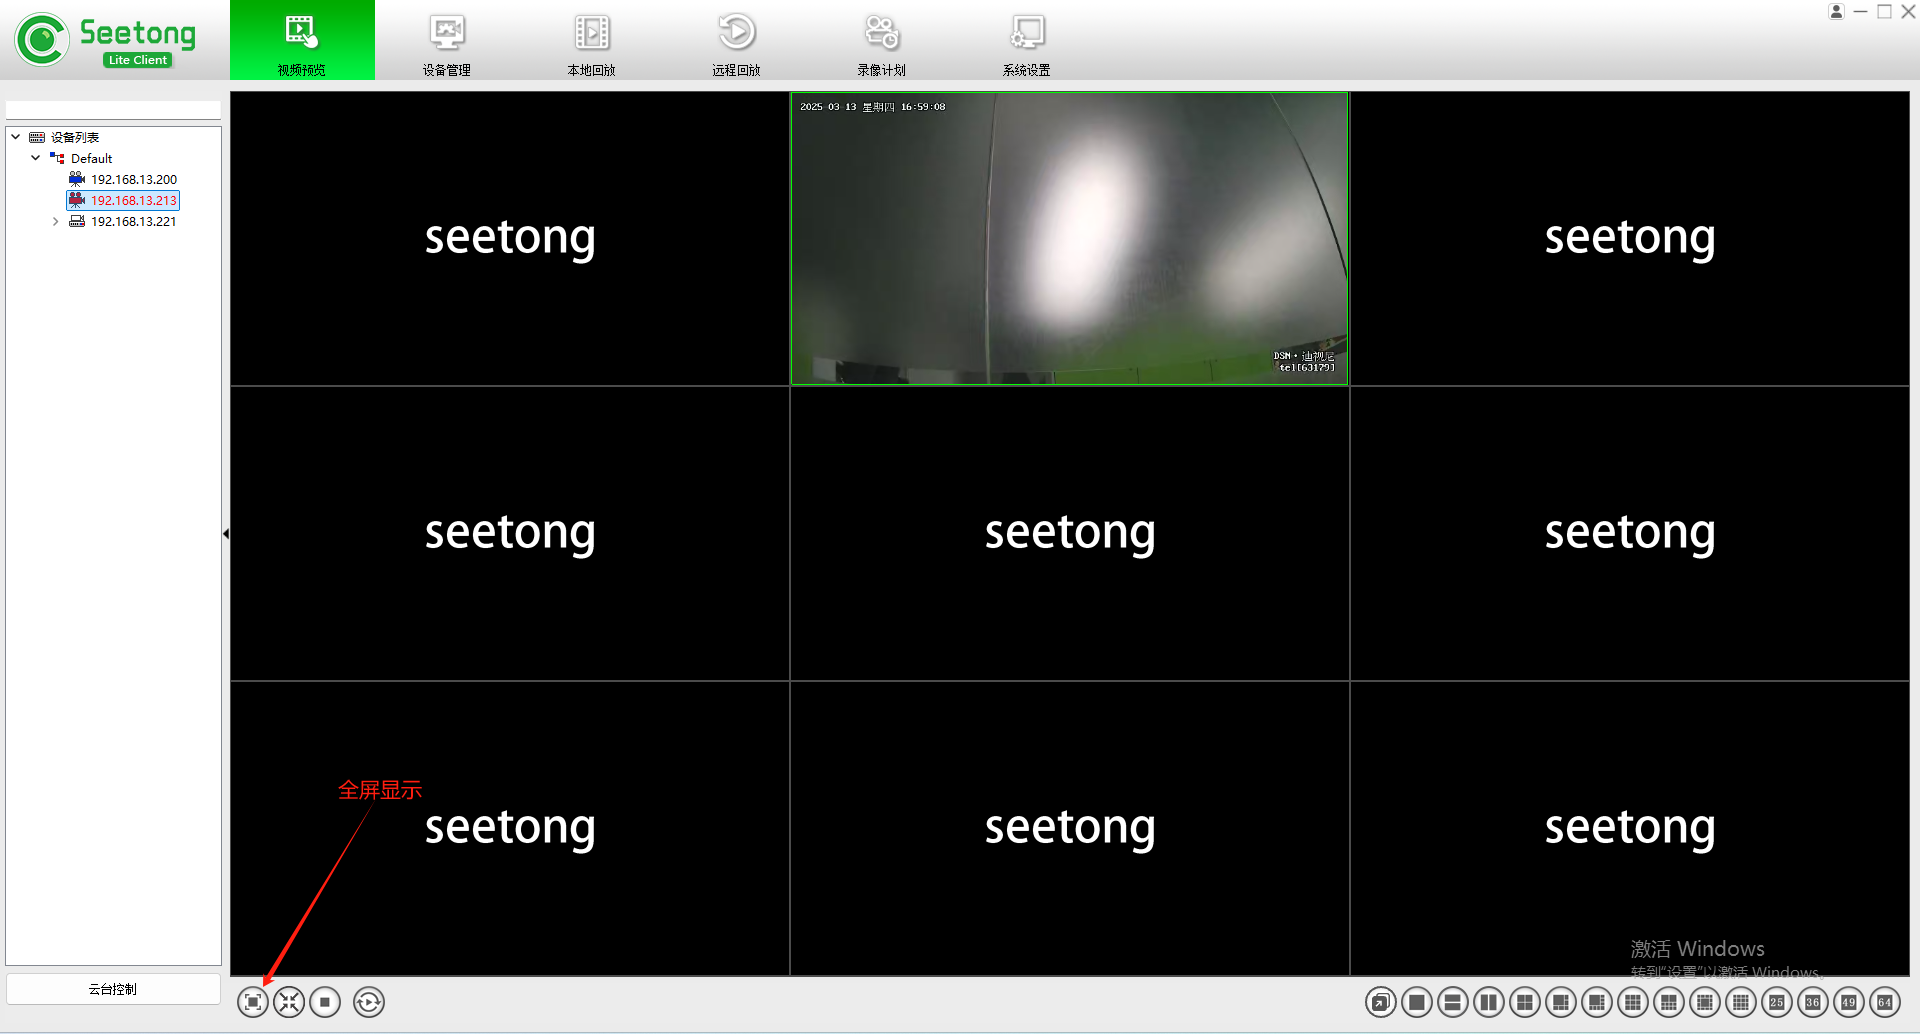1920x1034 pixels.
Task: Open the 录像计划 tab
Action: point(882,40)
